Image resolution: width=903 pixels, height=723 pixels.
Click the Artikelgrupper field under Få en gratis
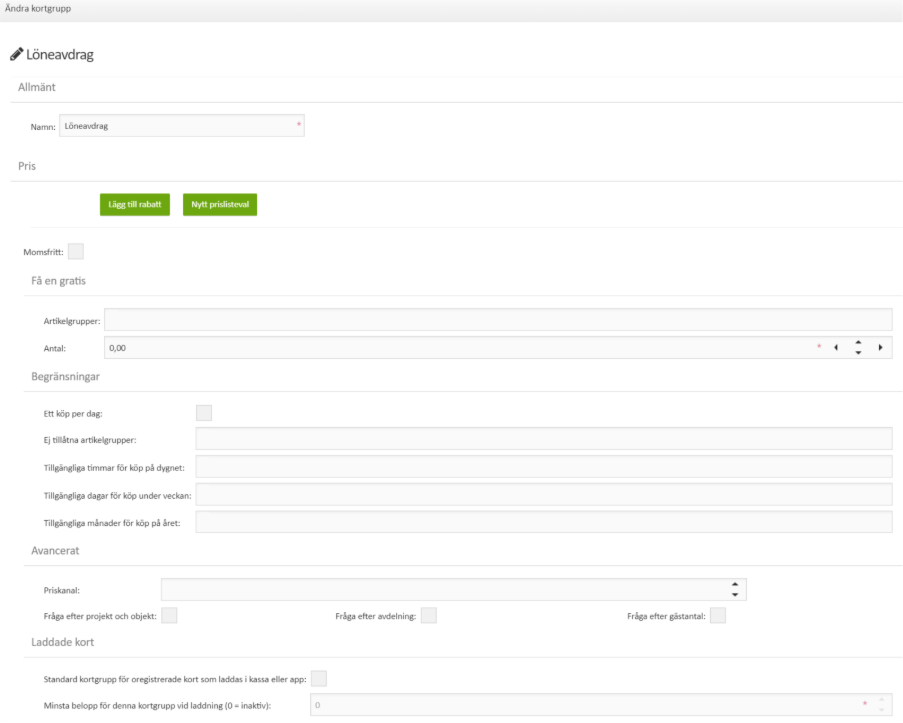[500, 318]
